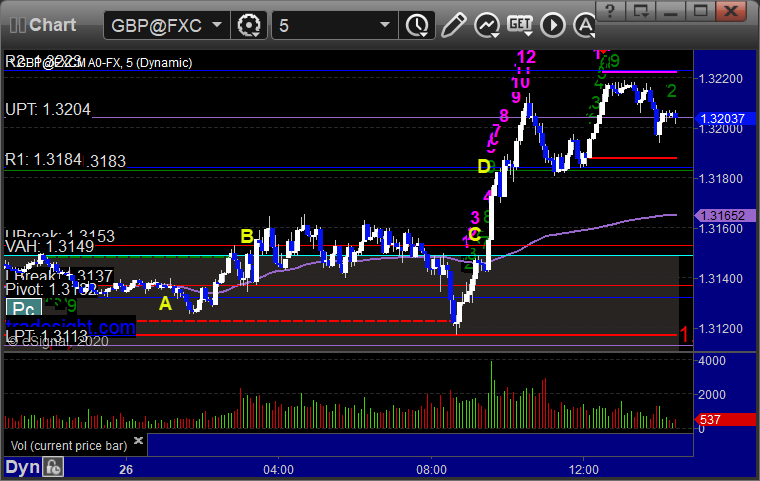Minimize the chart window
This screenshot has width=760, height=481.
(x=670, y=11)
